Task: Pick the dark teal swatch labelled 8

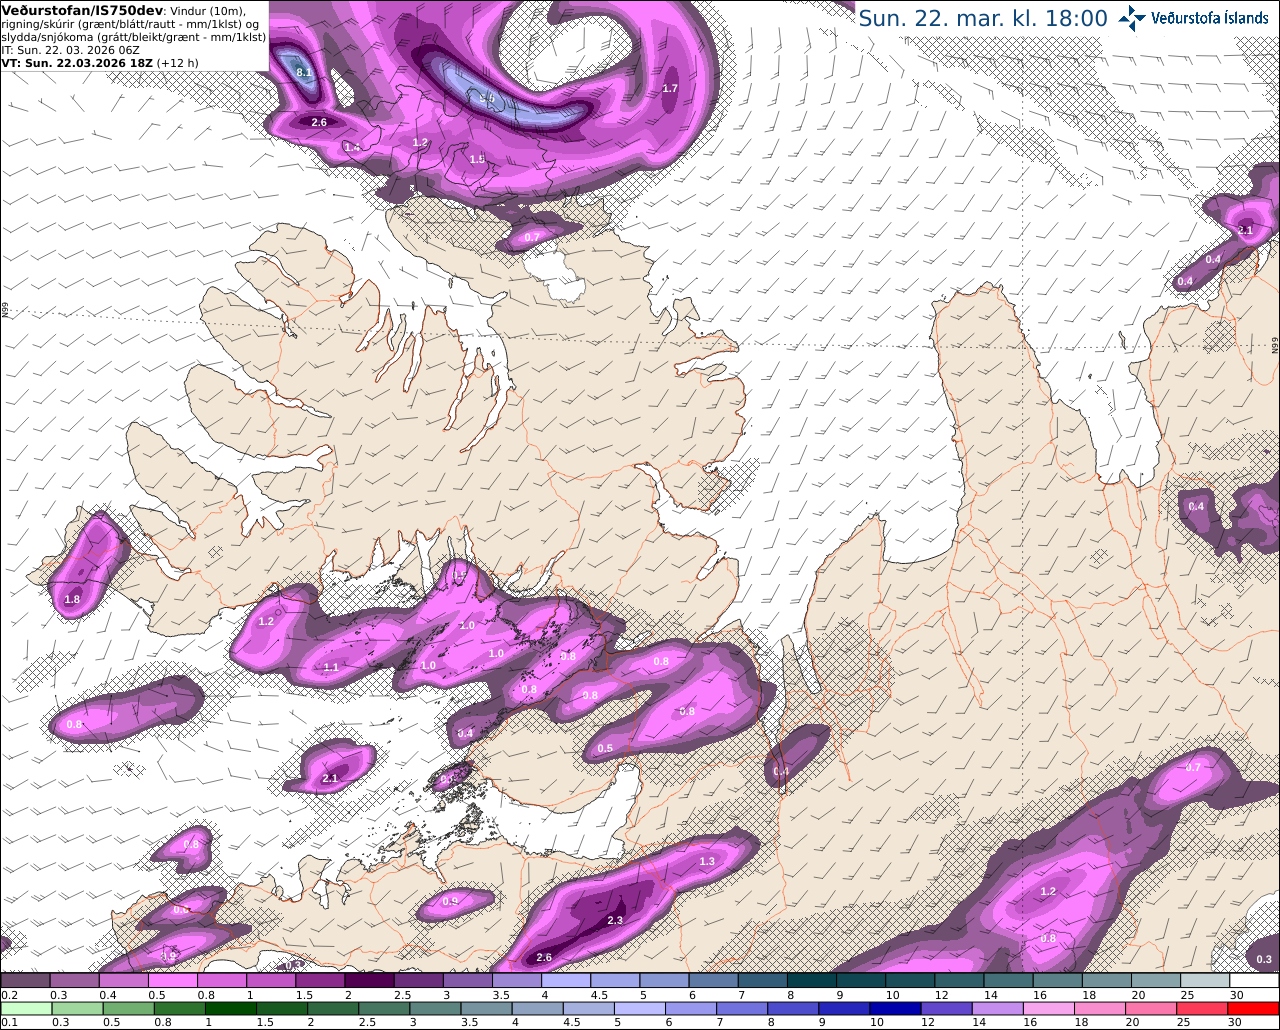Action: pyautogui.click(x=812, y=981)
